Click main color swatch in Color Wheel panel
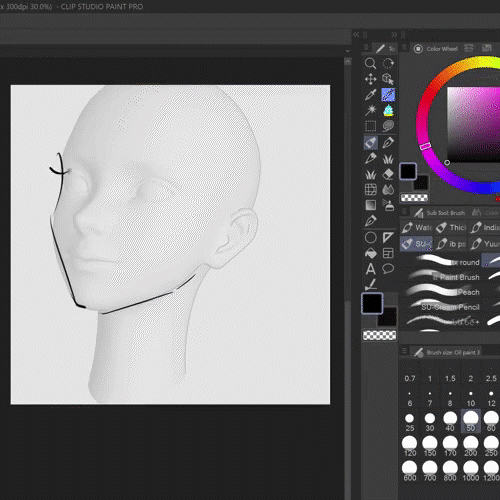 (408, 171)
